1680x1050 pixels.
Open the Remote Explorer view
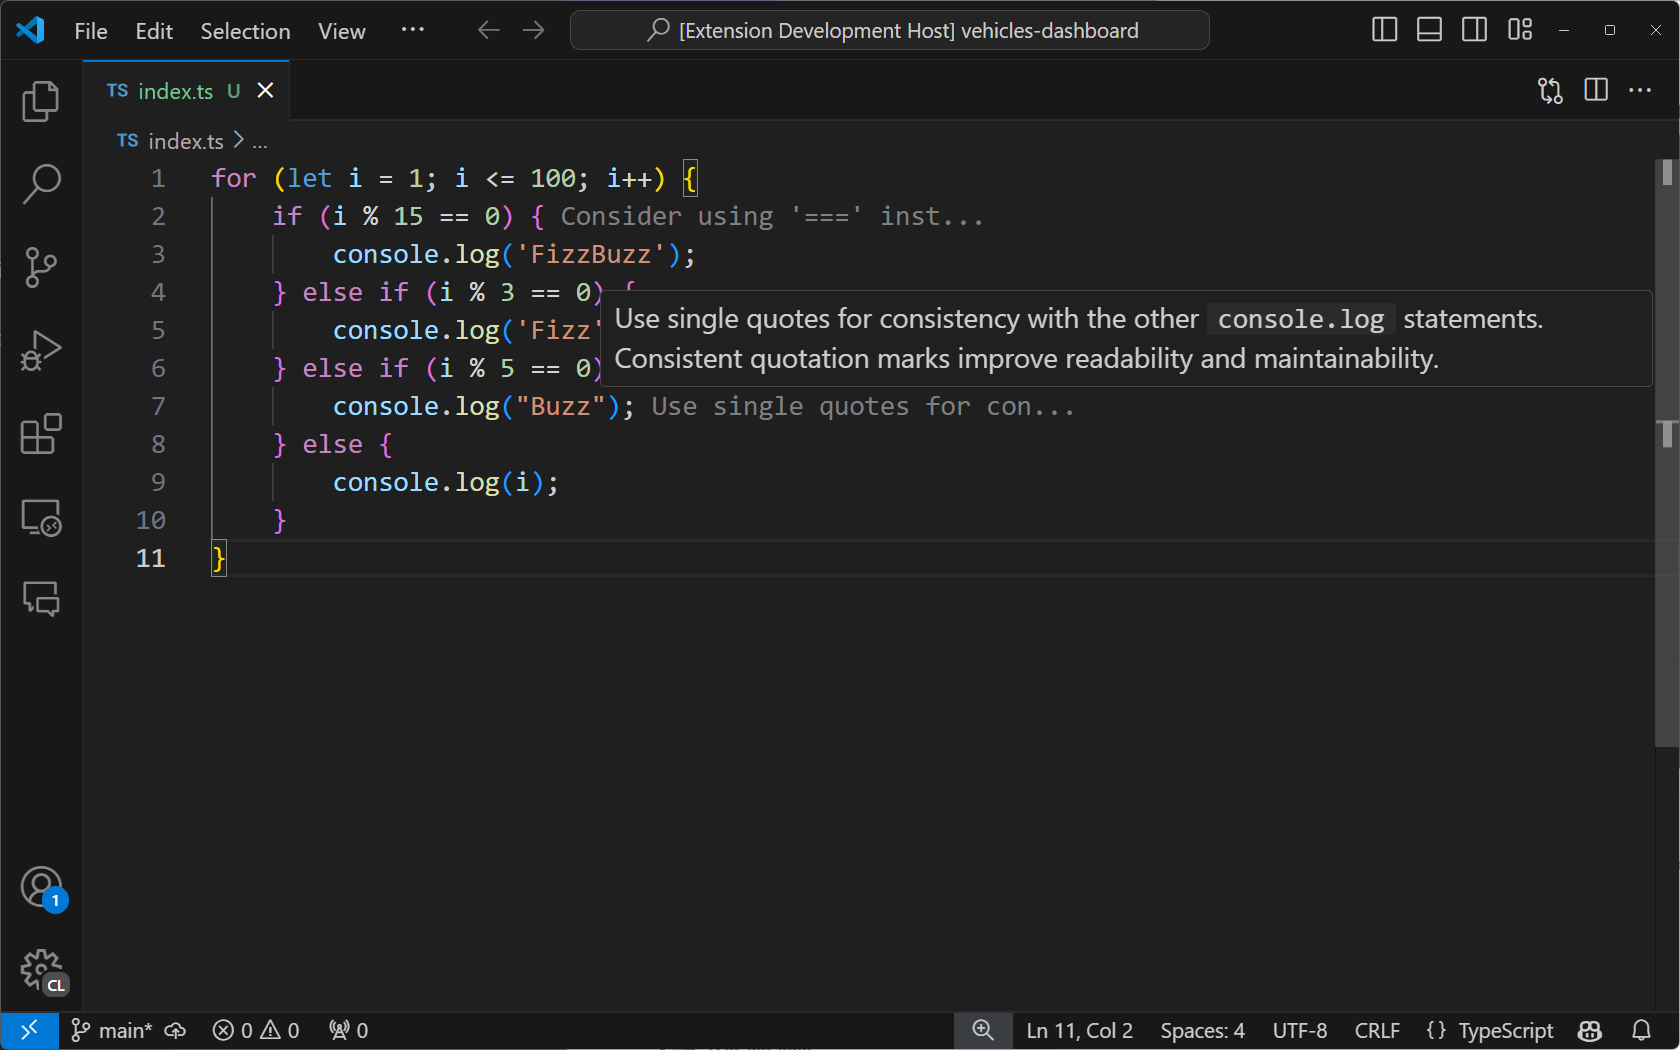(x=40, y=518)
